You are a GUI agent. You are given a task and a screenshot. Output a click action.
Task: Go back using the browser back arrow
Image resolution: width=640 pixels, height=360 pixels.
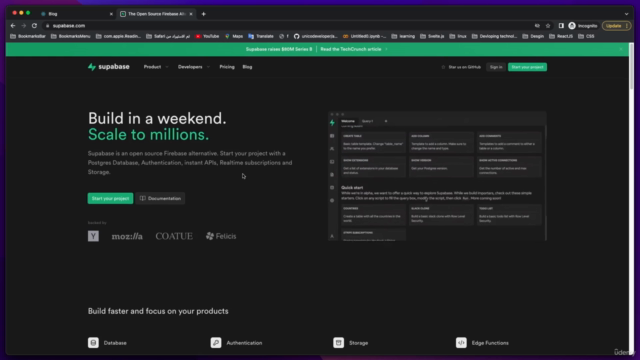13,26
